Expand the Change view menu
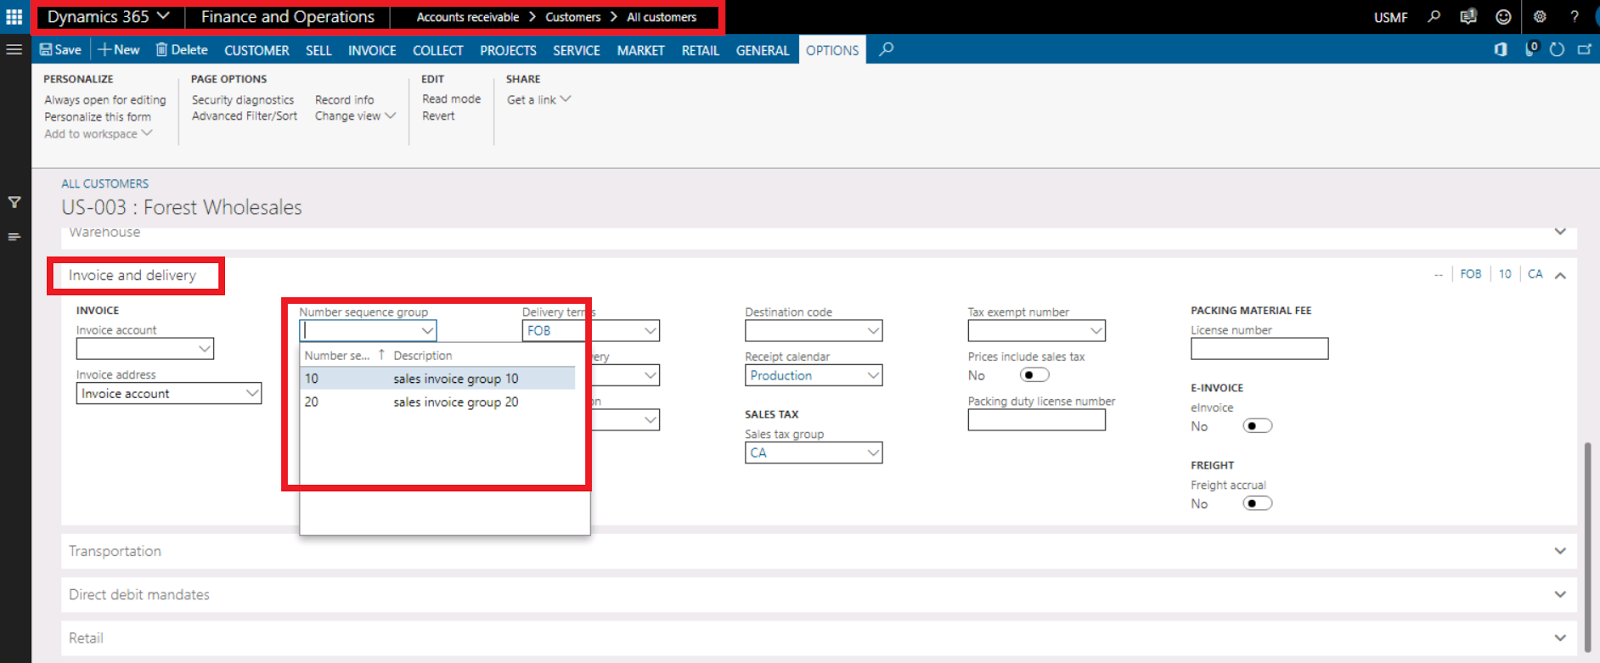The width and height of the screenshot is (1600, 663). point(355,116)
